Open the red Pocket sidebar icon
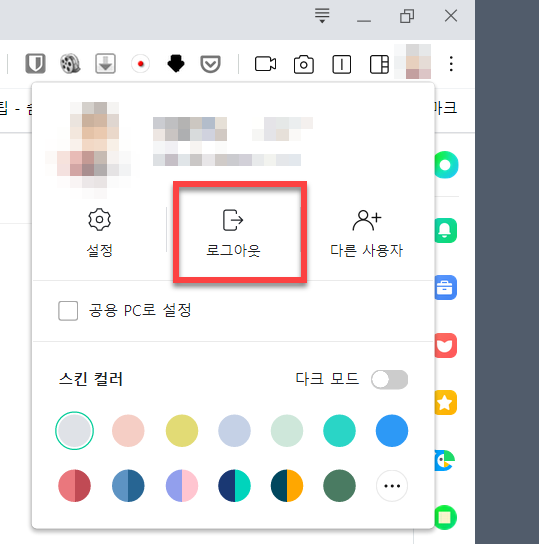This screenshot has width=539, height=544. click(x=446, y=346)
